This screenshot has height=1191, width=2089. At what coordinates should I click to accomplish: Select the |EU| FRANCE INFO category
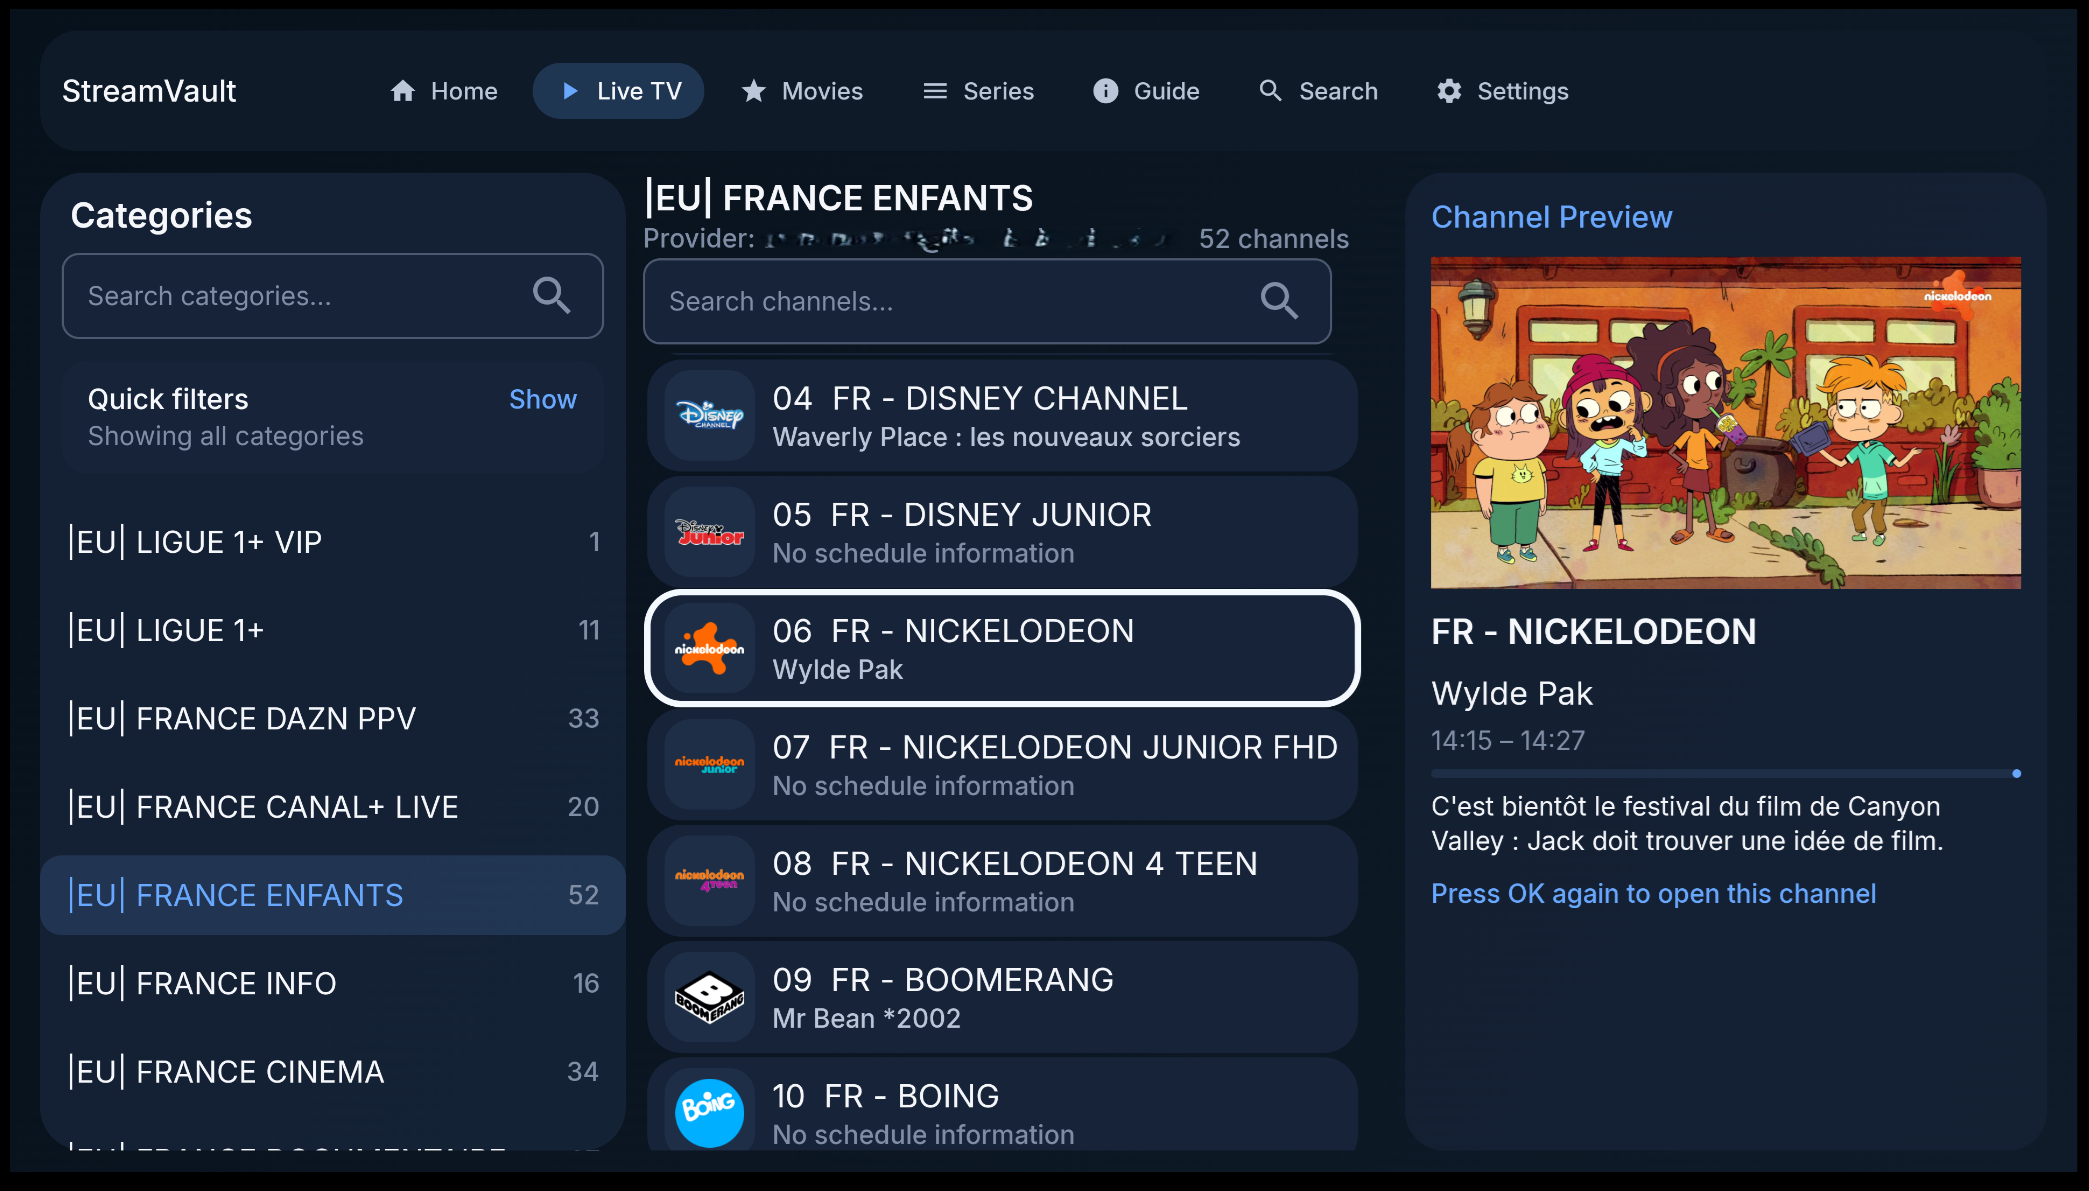(333, 983)
